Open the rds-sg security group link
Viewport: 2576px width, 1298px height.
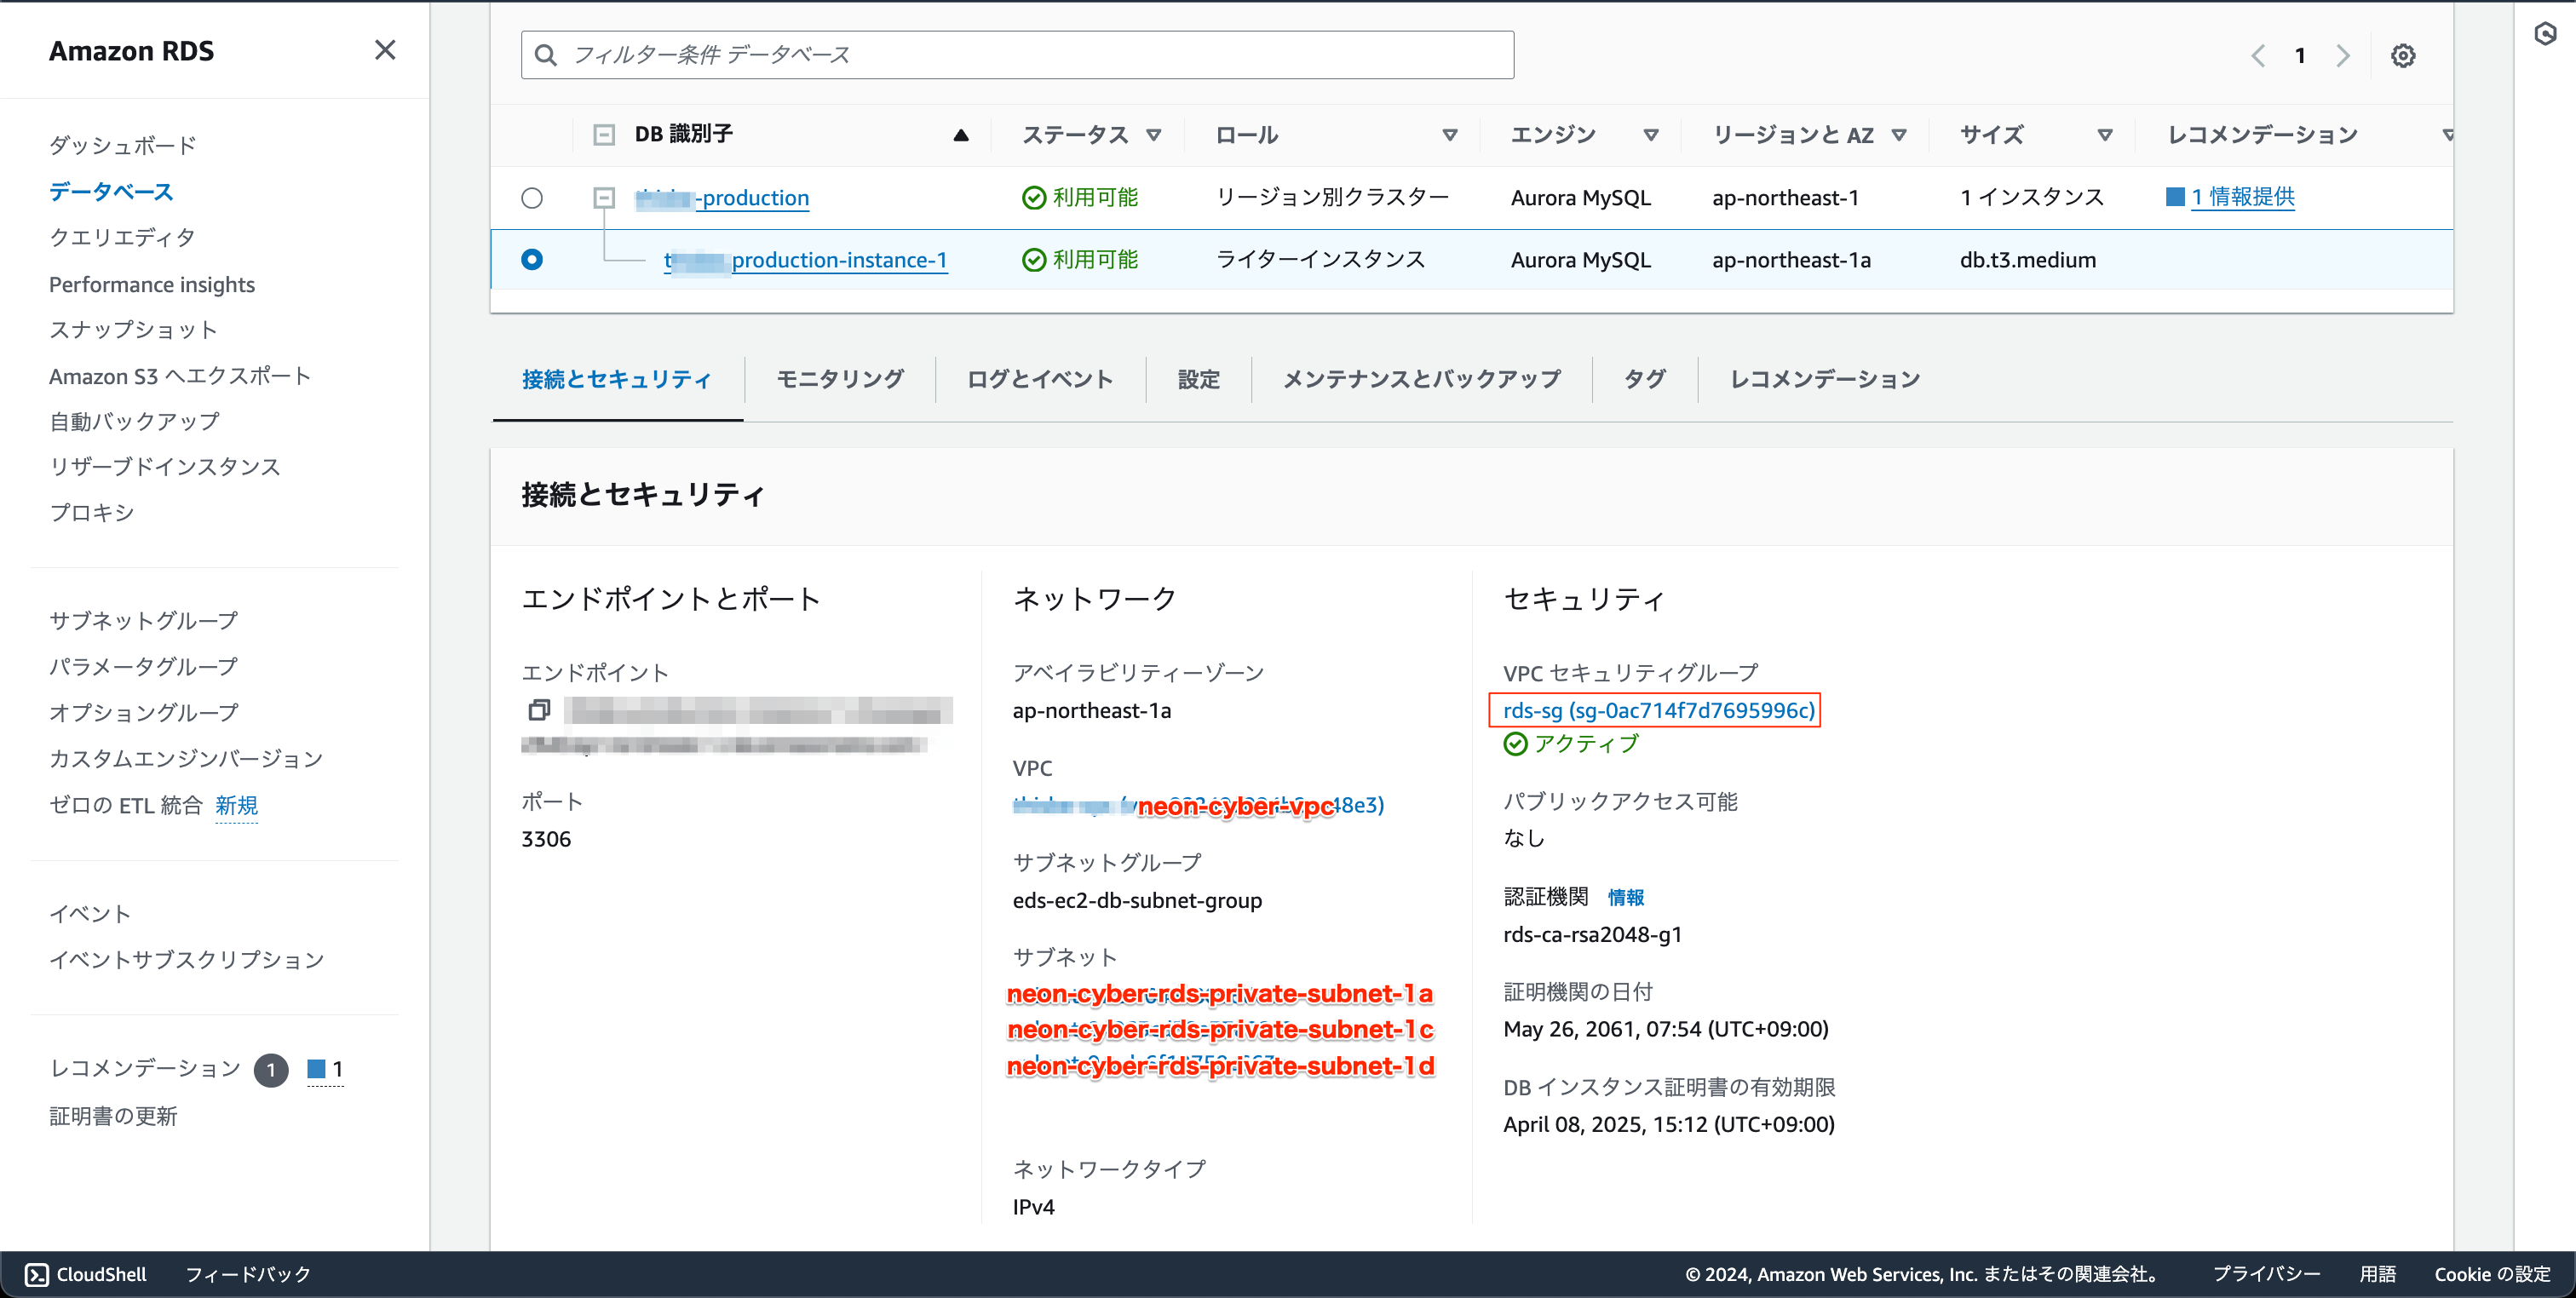[1658, 711]
